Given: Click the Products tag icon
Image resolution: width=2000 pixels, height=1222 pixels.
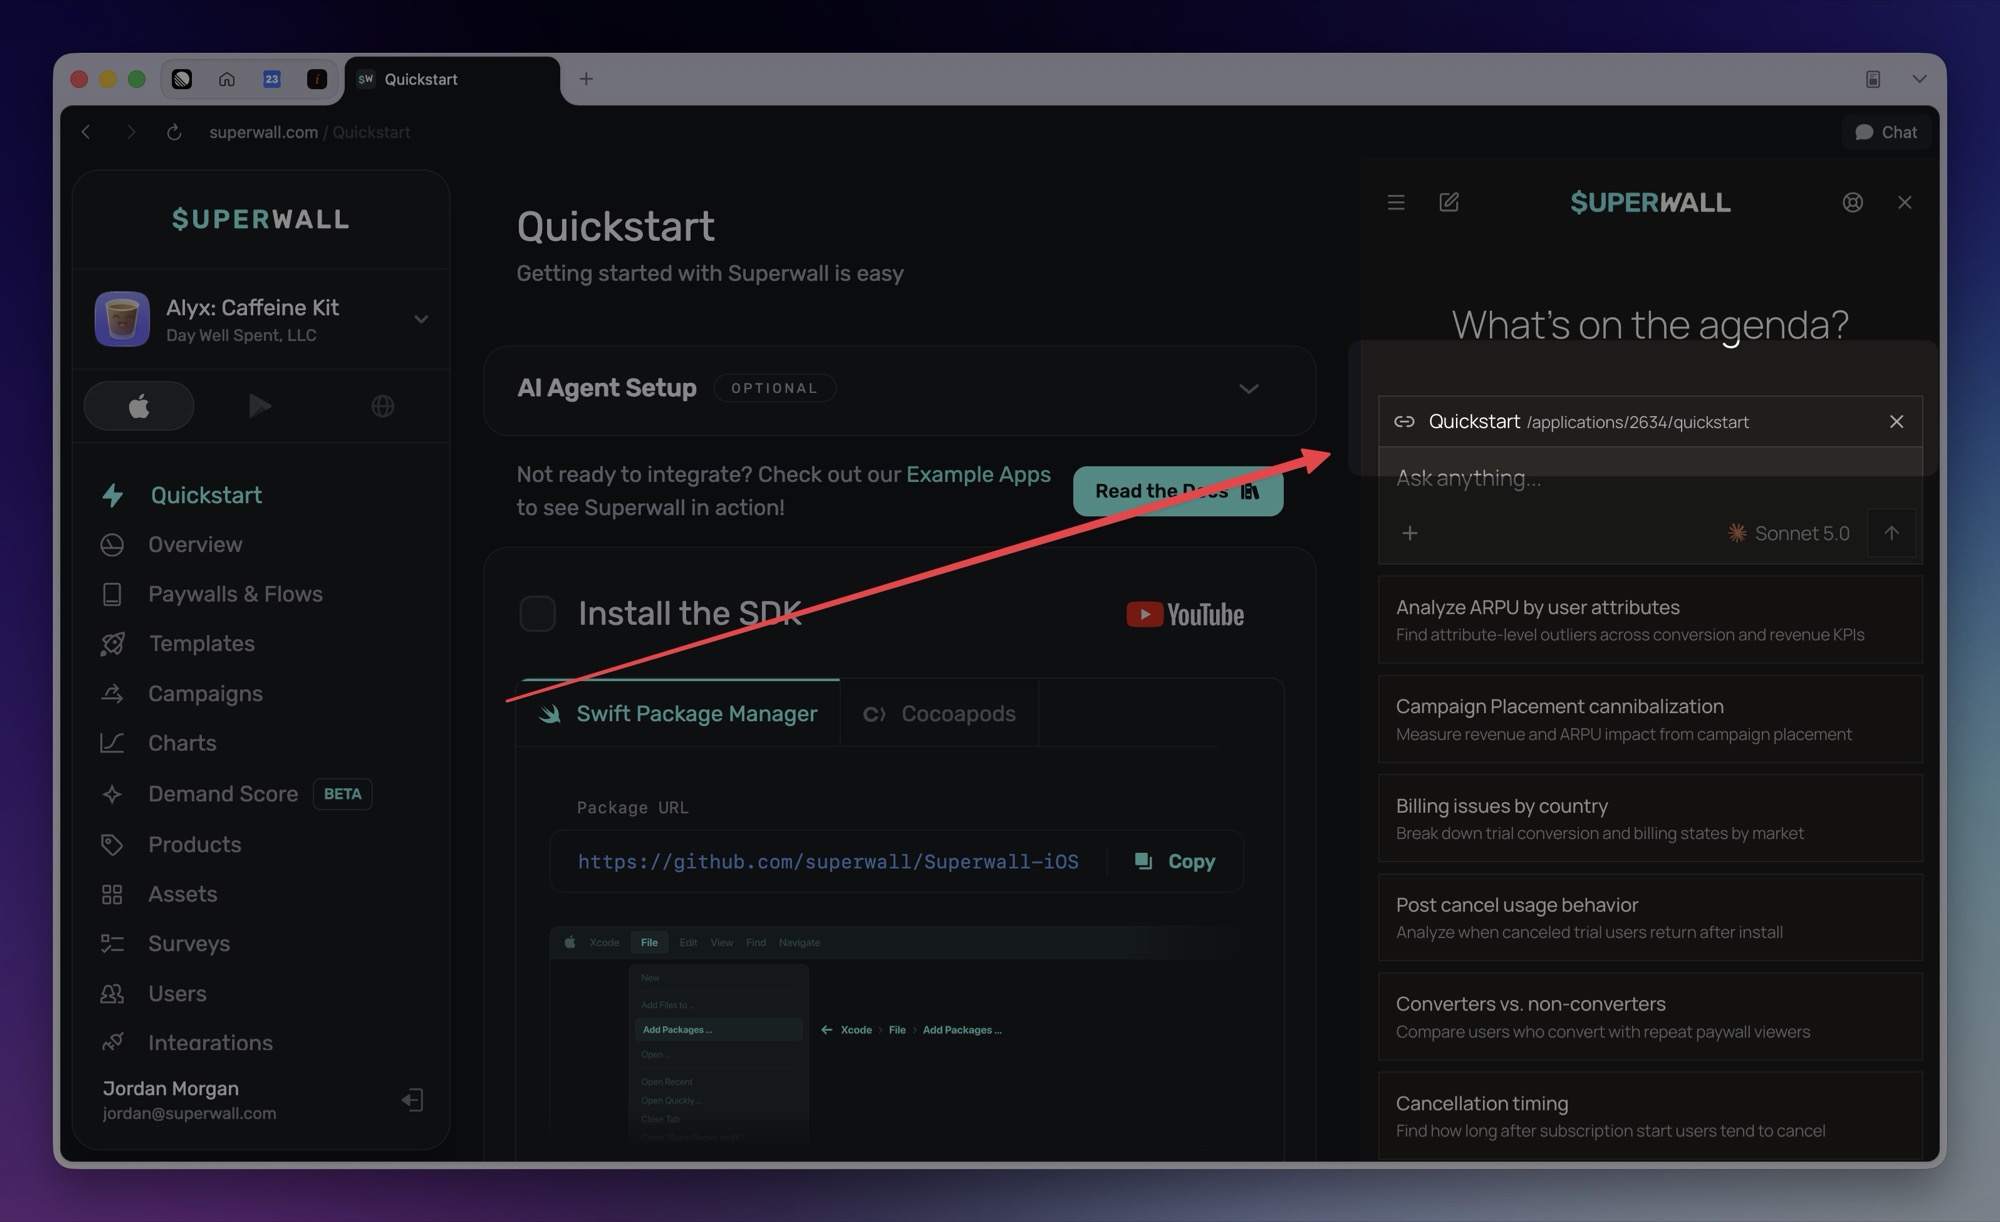Looking at the screenshot, I should 112,844.
